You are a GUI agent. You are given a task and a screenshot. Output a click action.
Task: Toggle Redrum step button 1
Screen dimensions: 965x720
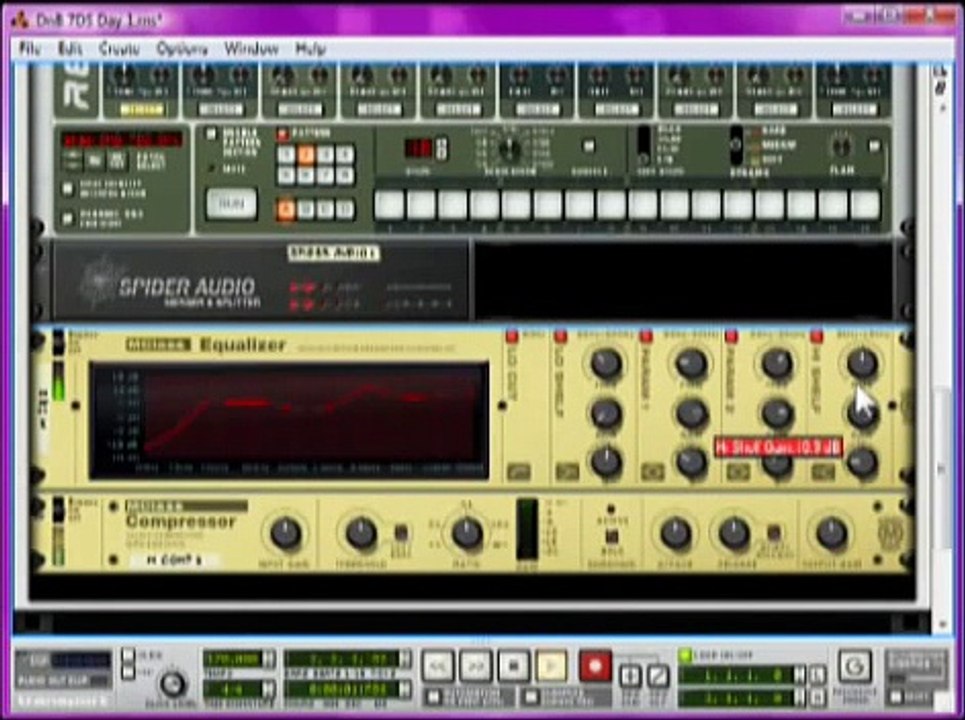pyautogui.click(x=389, y=205)
